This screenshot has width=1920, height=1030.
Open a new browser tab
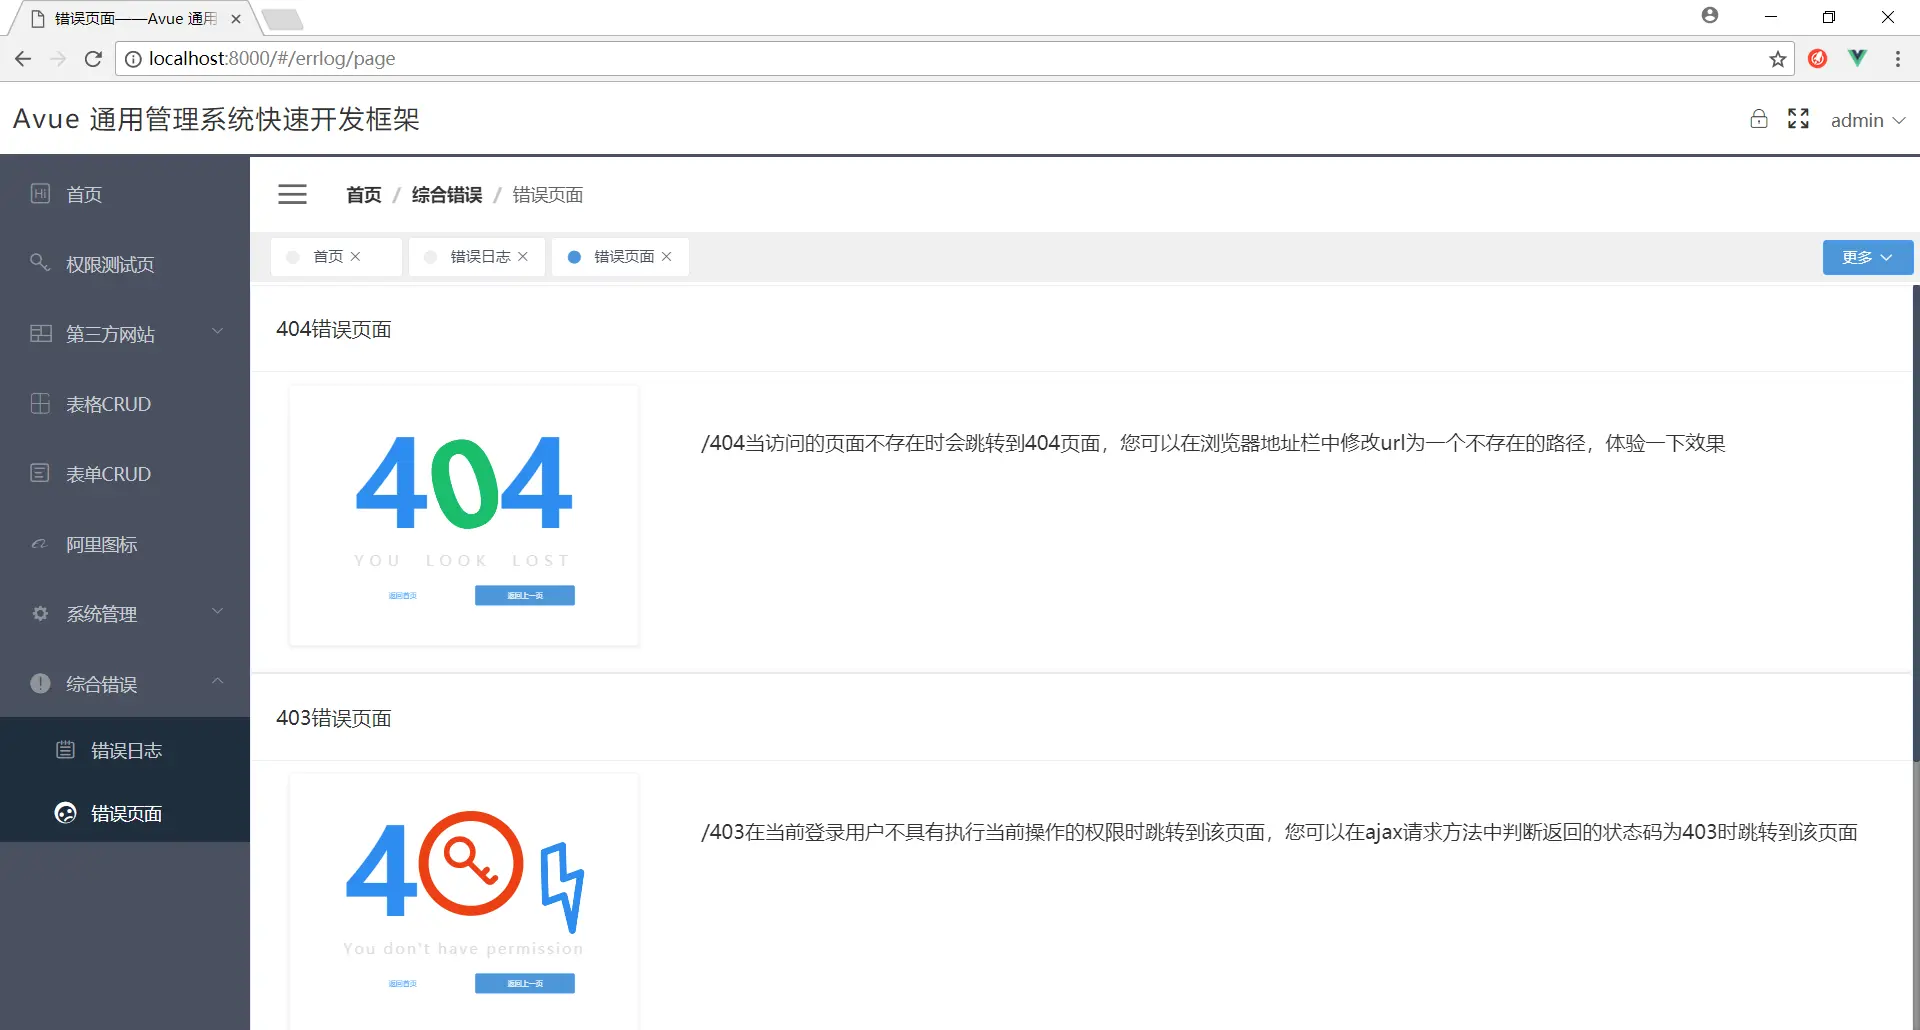coord(283,19)
